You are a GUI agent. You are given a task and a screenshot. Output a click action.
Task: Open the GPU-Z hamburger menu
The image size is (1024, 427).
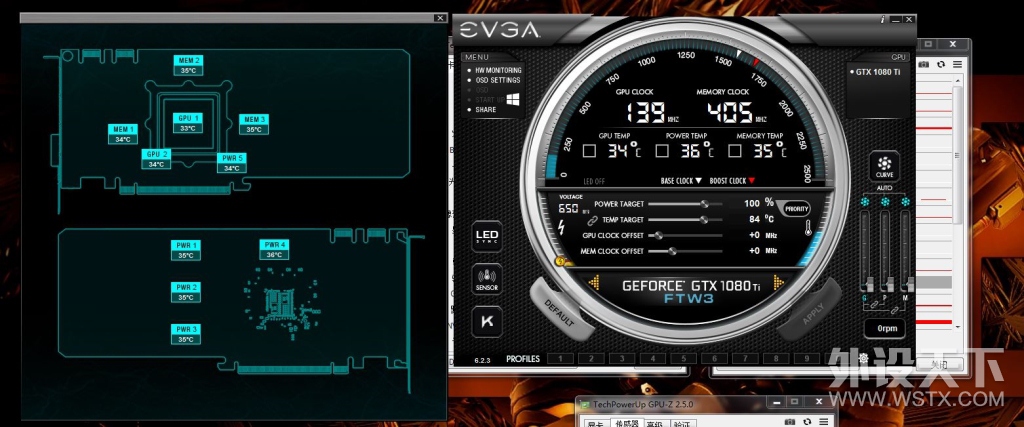click(x=957, y=64)
